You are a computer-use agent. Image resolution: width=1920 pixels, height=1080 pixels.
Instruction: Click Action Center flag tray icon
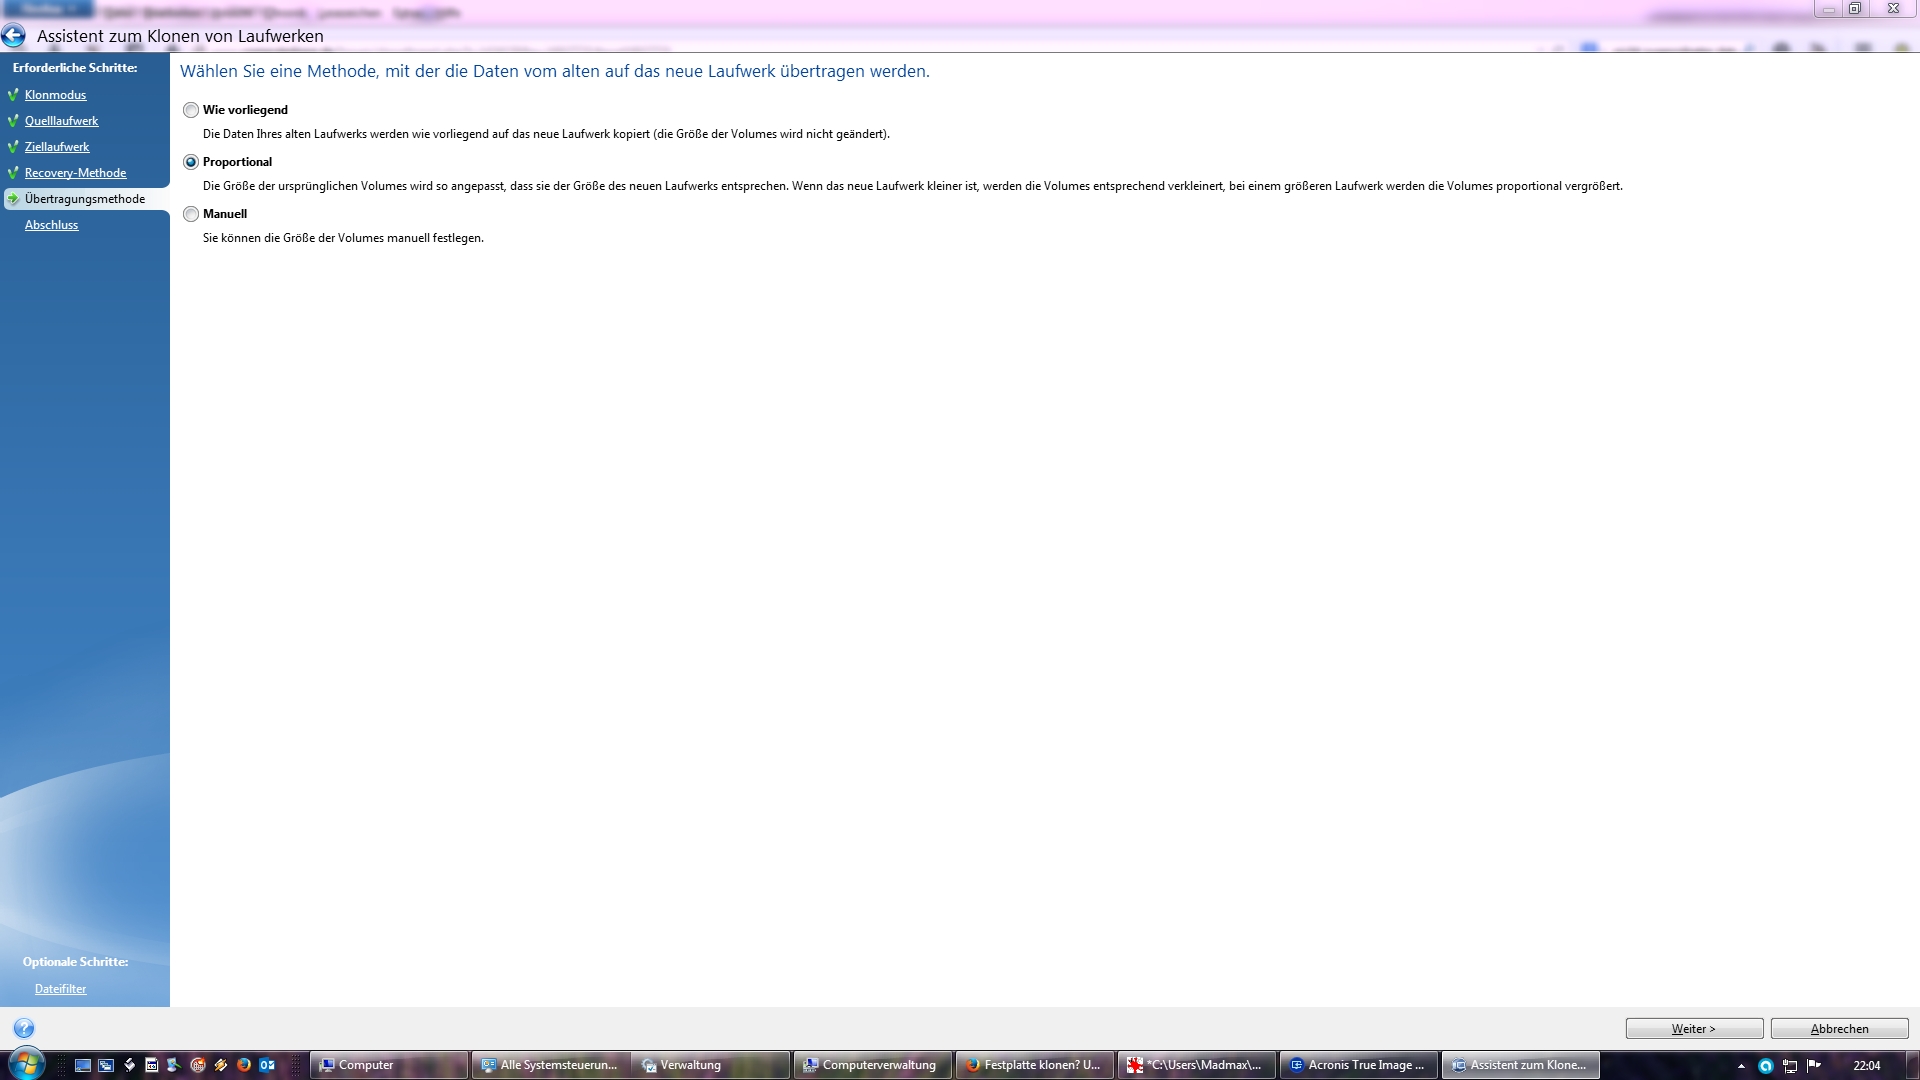pyautogui.click(x=1814, y=1066)
